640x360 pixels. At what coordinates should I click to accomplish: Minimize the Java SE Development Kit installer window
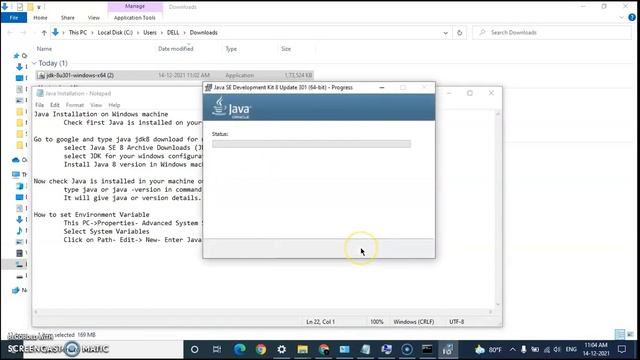pyautogui.click(x=382, y=87)
